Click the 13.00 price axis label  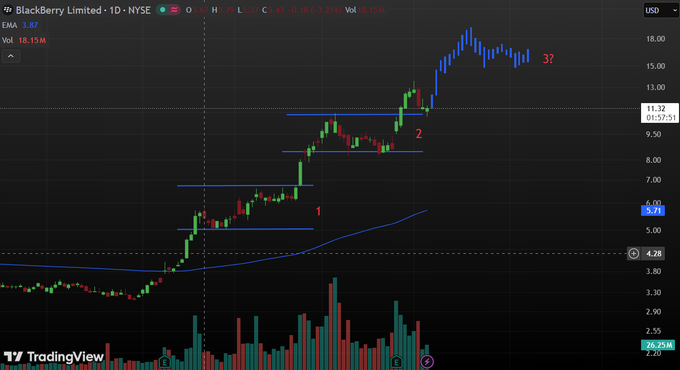(655, 87)
